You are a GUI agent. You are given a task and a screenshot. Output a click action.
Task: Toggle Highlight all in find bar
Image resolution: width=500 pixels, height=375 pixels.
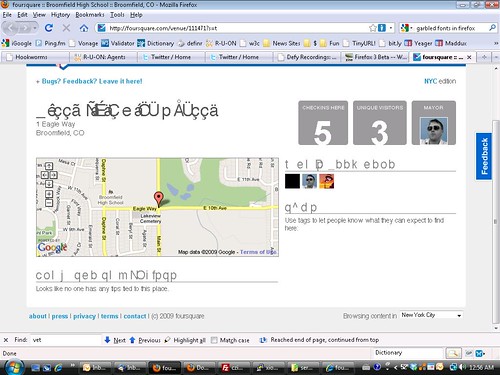tap(185, 340)
